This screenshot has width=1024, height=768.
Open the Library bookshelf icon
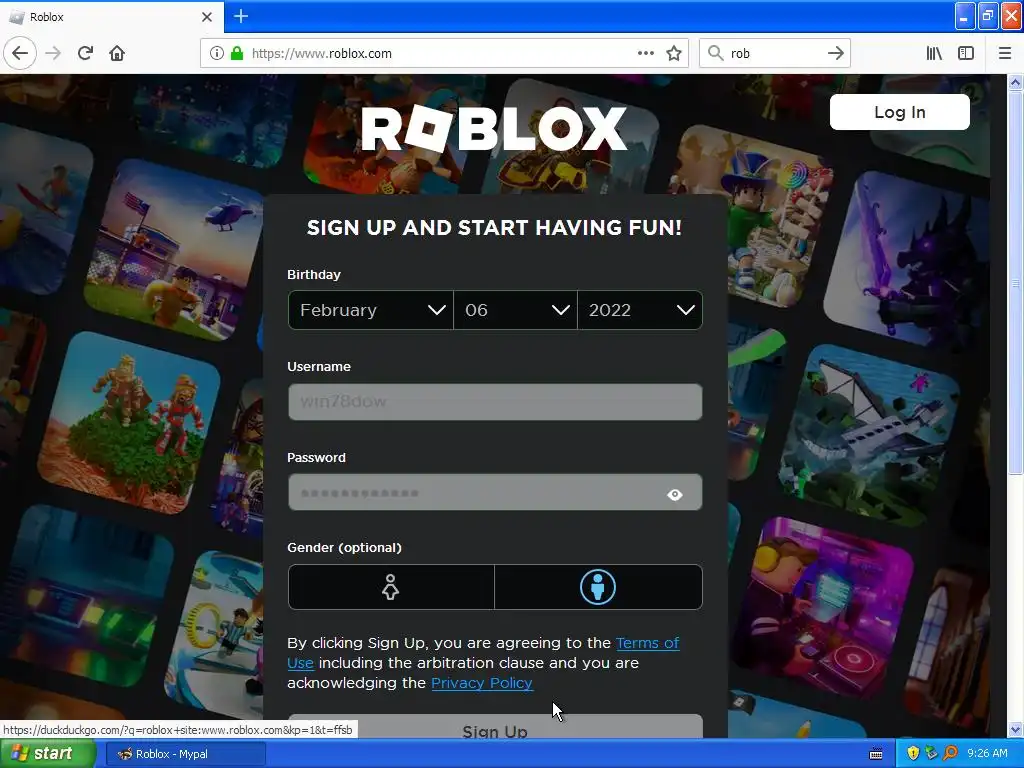(x=934, y=53)
